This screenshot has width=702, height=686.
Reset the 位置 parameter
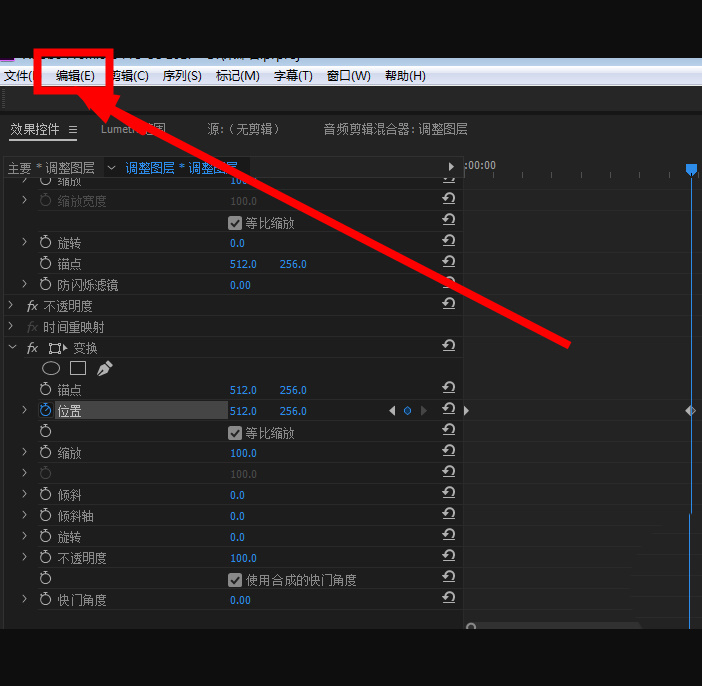coord(449,408)
